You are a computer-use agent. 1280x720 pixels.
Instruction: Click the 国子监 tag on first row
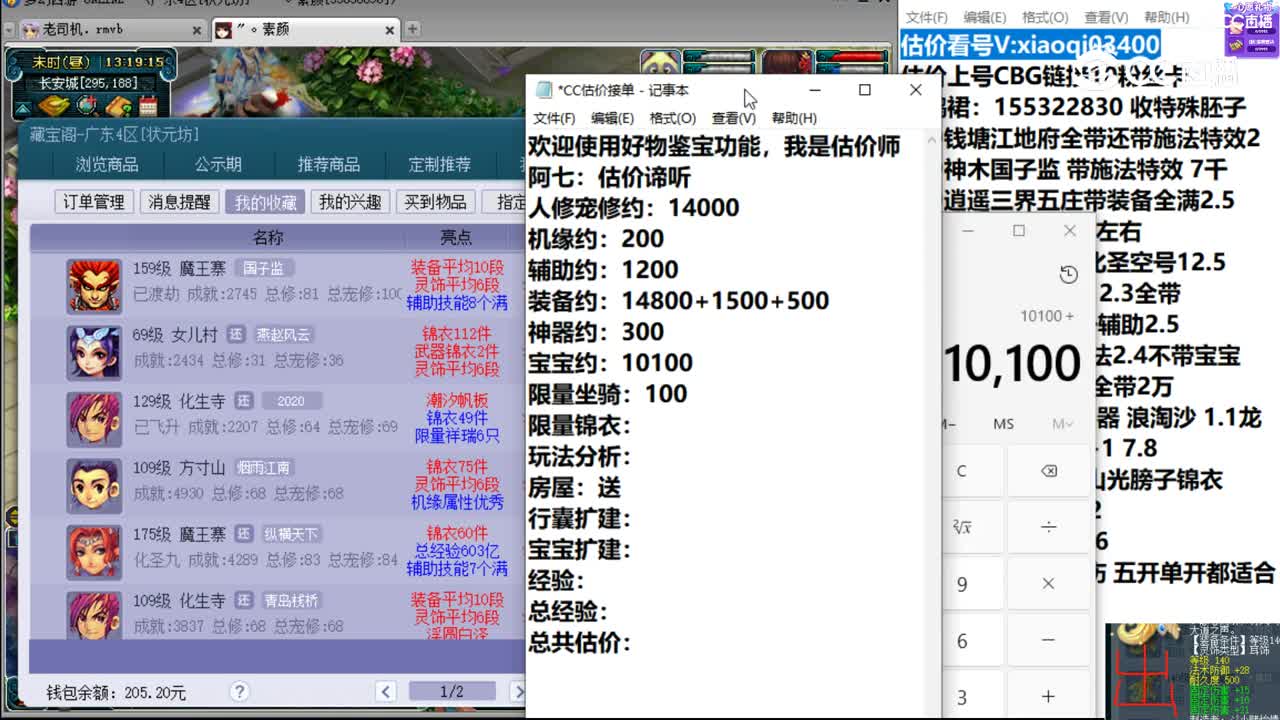264,268
